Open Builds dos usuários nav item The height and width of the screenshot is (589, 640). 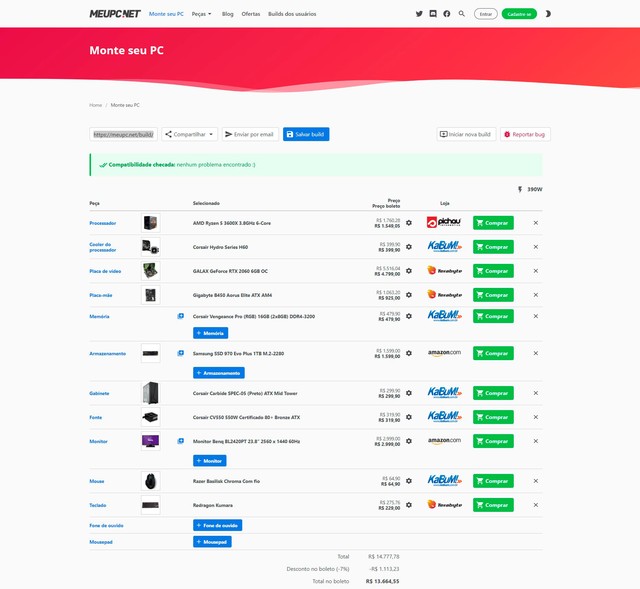point(292,14)
